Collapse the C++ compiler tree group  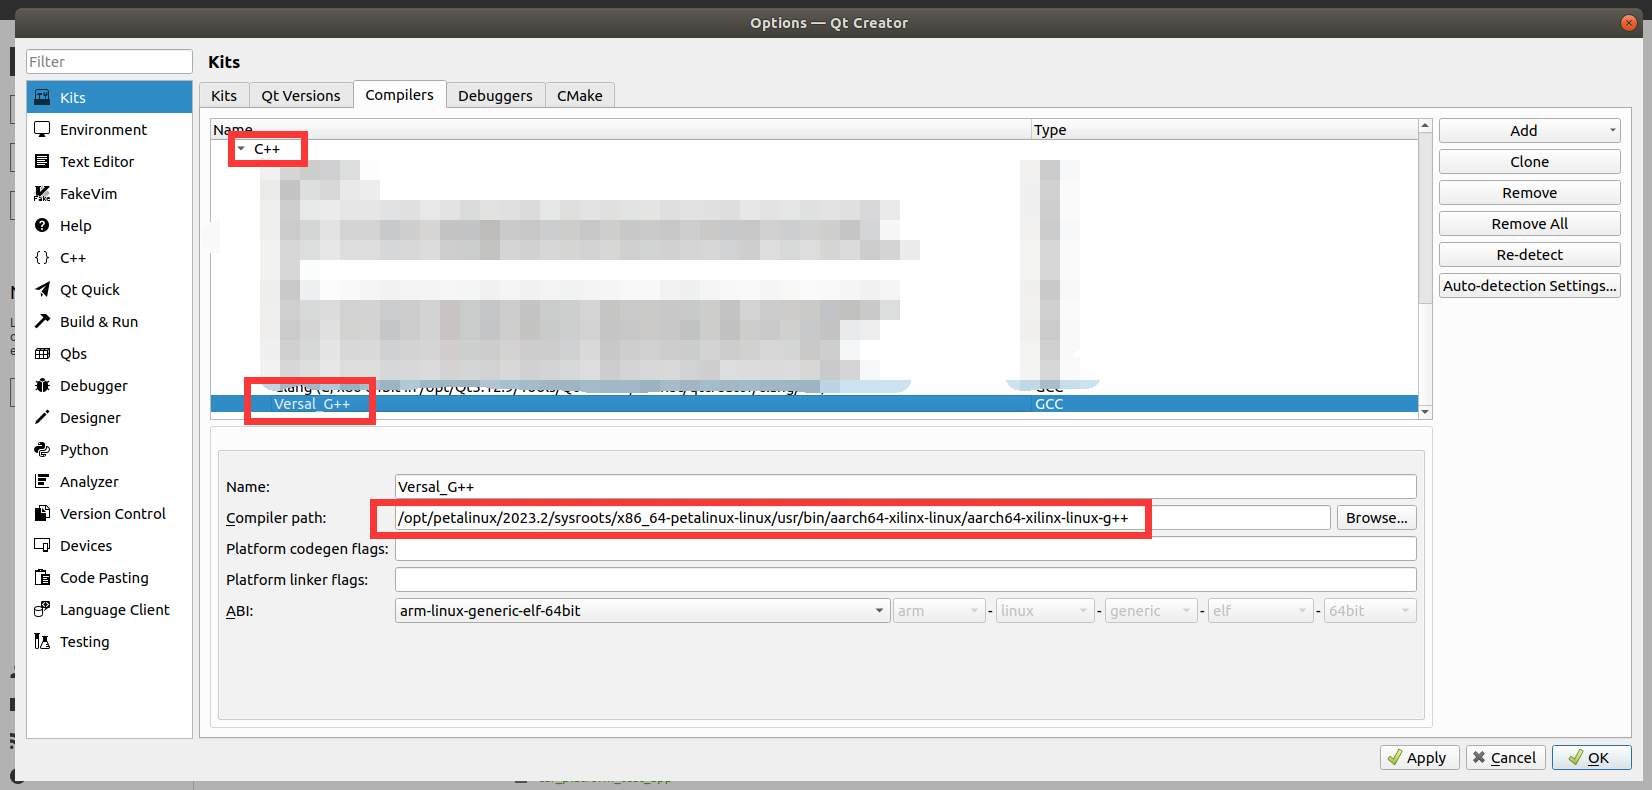pos(241,149)
